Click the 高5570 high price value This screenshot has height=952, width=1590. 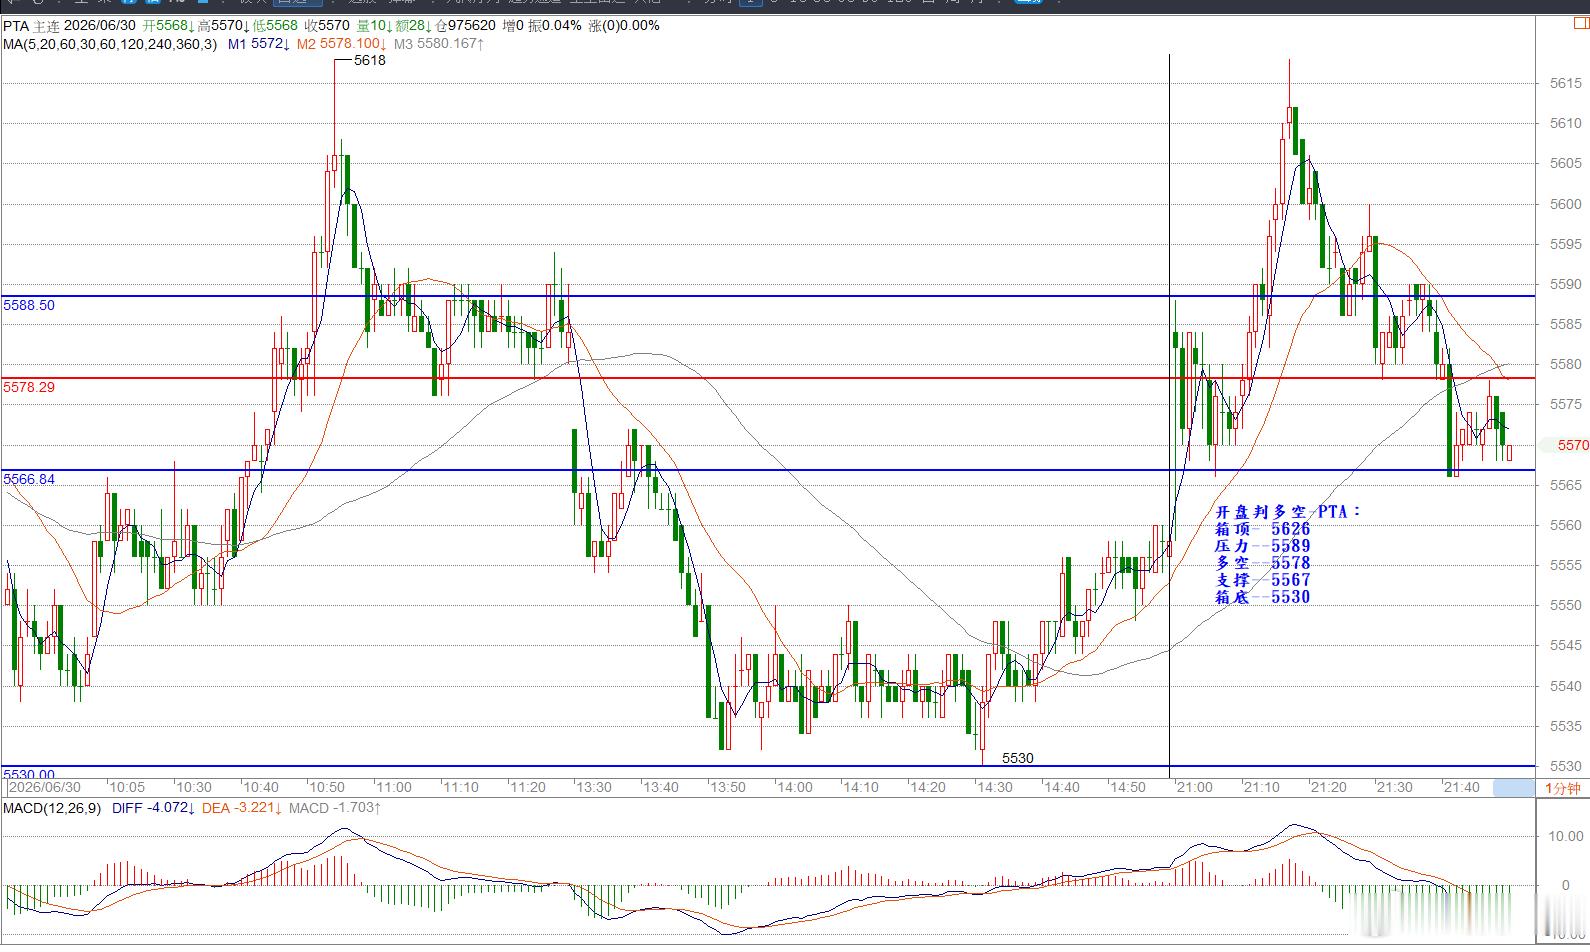coord(222,26)
